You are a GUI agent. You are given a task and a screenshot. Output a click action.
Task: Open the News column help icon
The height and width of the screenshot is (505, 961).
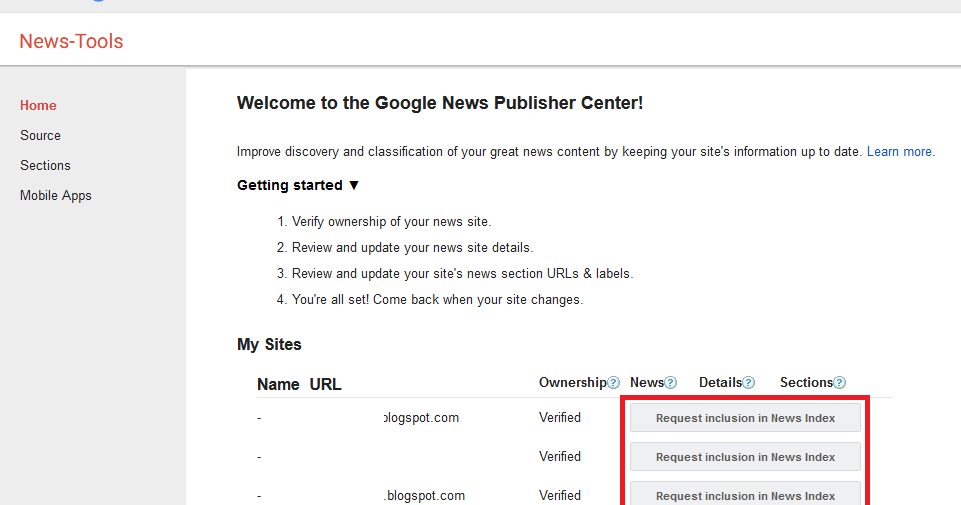coord(670,383)
